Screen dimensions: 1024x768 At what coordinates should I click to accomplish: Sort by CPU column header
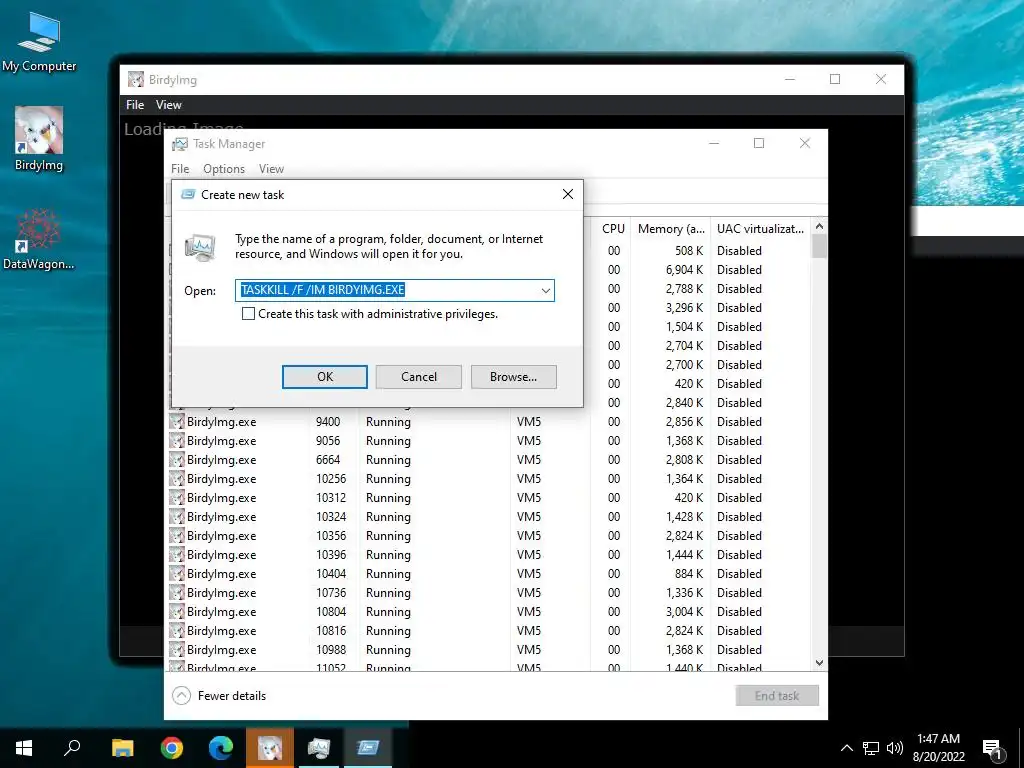[x=613, y=229]
